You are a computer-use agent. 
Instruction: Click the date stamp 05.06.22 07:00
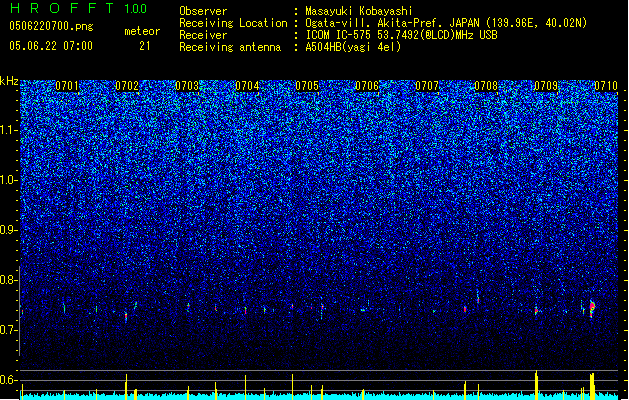coord(51,46)
